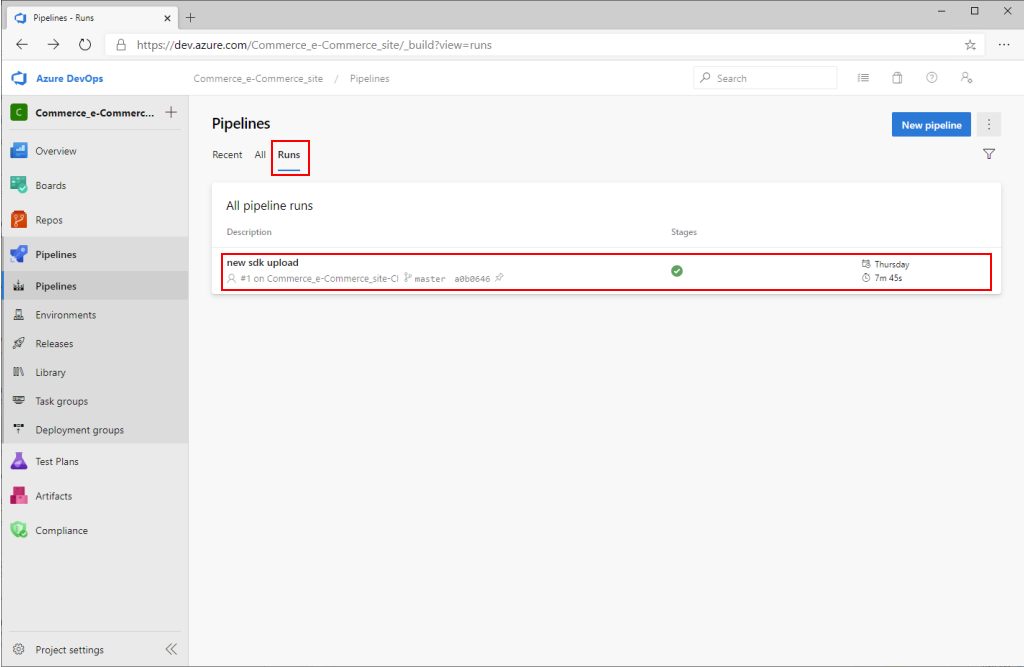Click inside the Search field
1024x667 pixels.
click(765, 77)
